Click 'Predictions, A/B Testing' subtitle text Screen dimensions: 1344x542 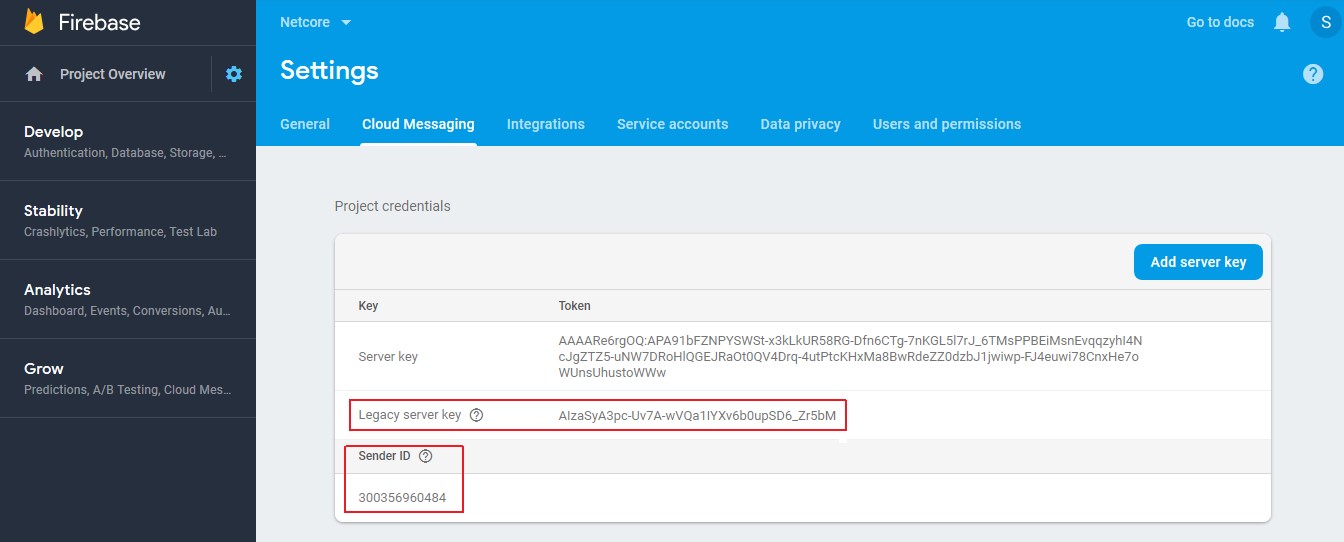click(x=127, y=390)
